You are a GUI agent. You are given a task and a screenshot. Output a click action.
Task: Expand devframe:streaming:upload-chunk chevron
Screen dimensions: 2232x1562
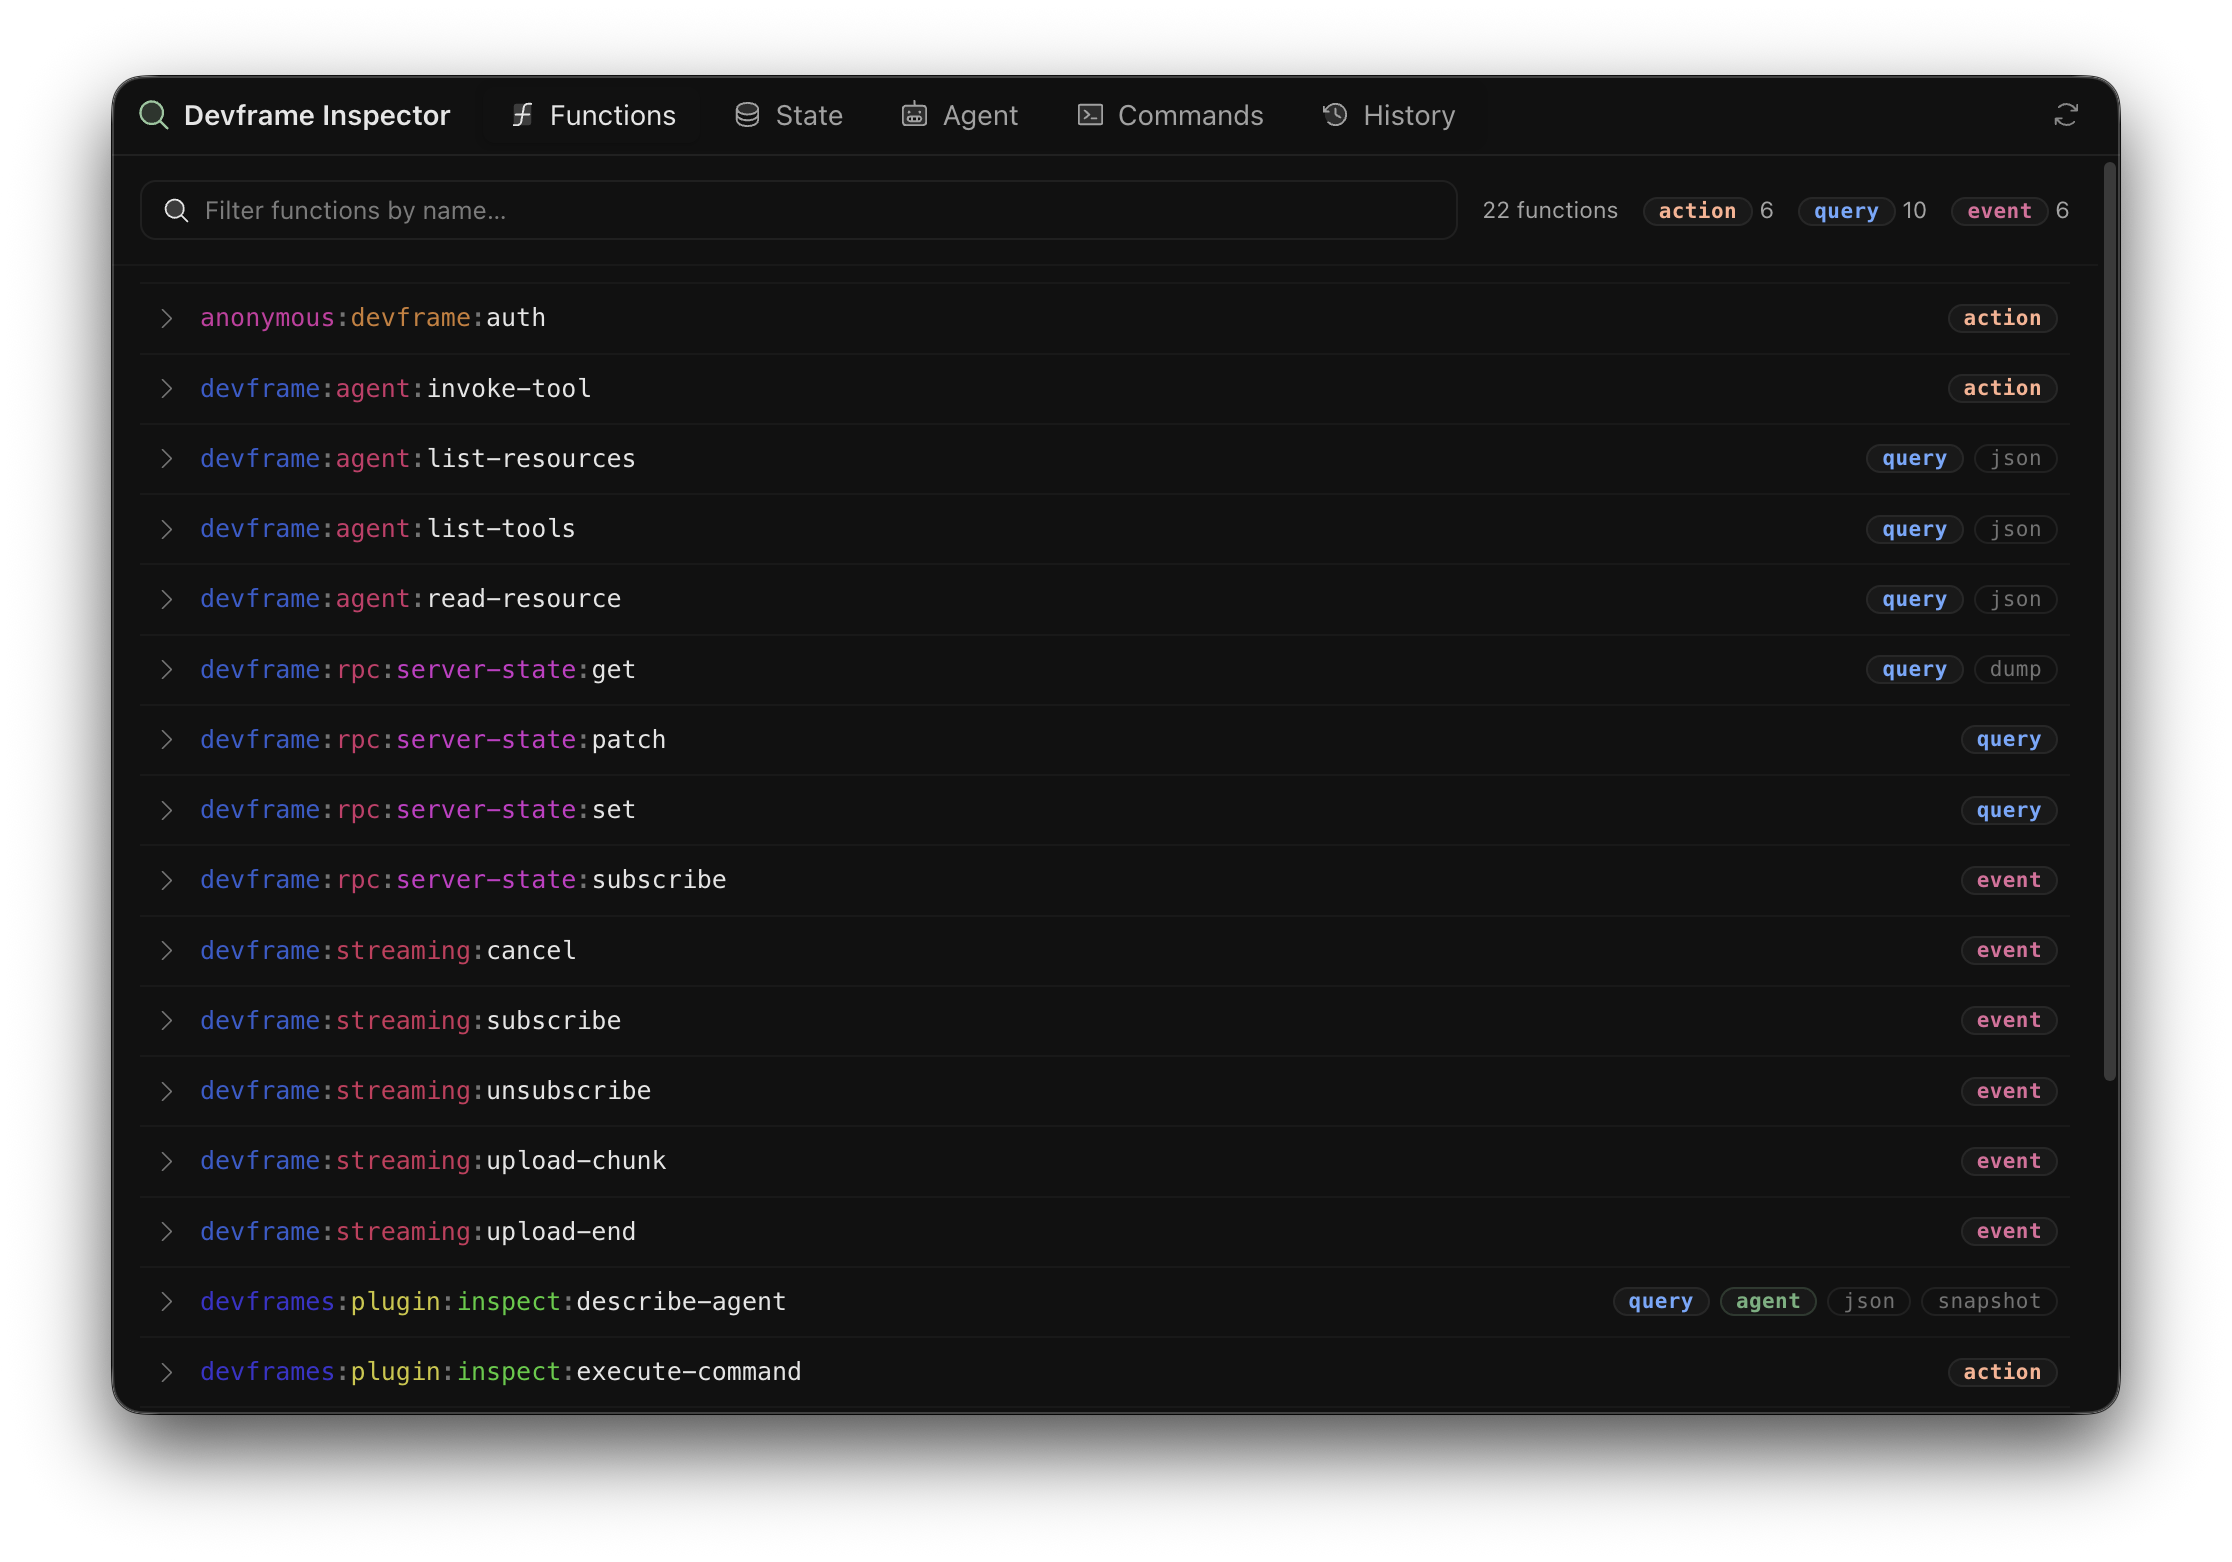[167, 1161]
